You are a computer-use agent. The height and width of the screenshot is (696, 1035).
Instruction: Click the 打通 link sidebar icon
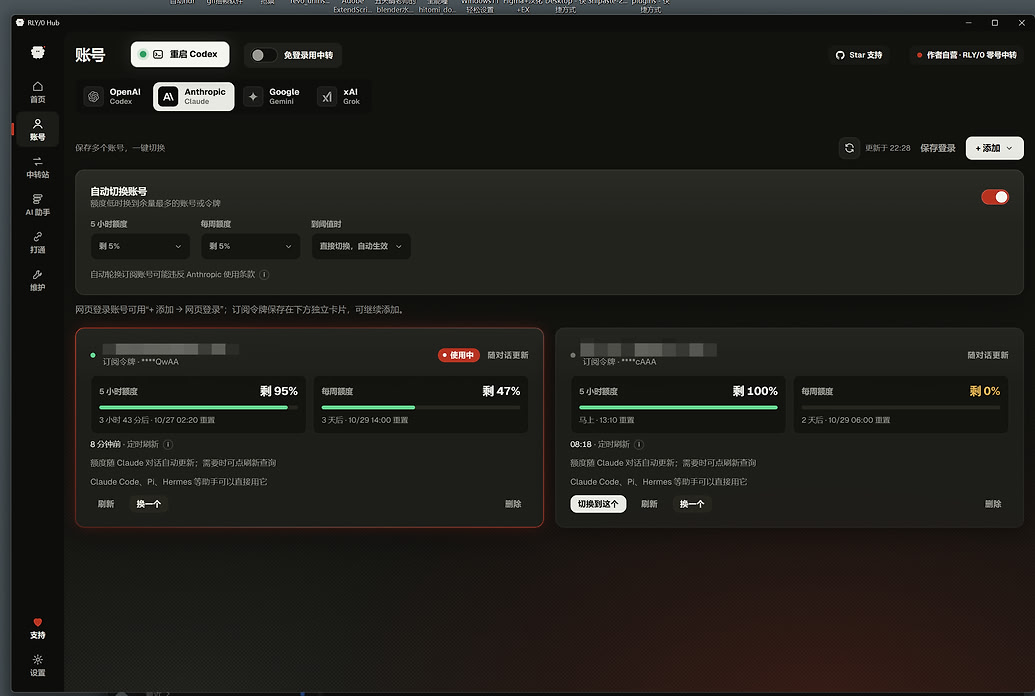38,242
